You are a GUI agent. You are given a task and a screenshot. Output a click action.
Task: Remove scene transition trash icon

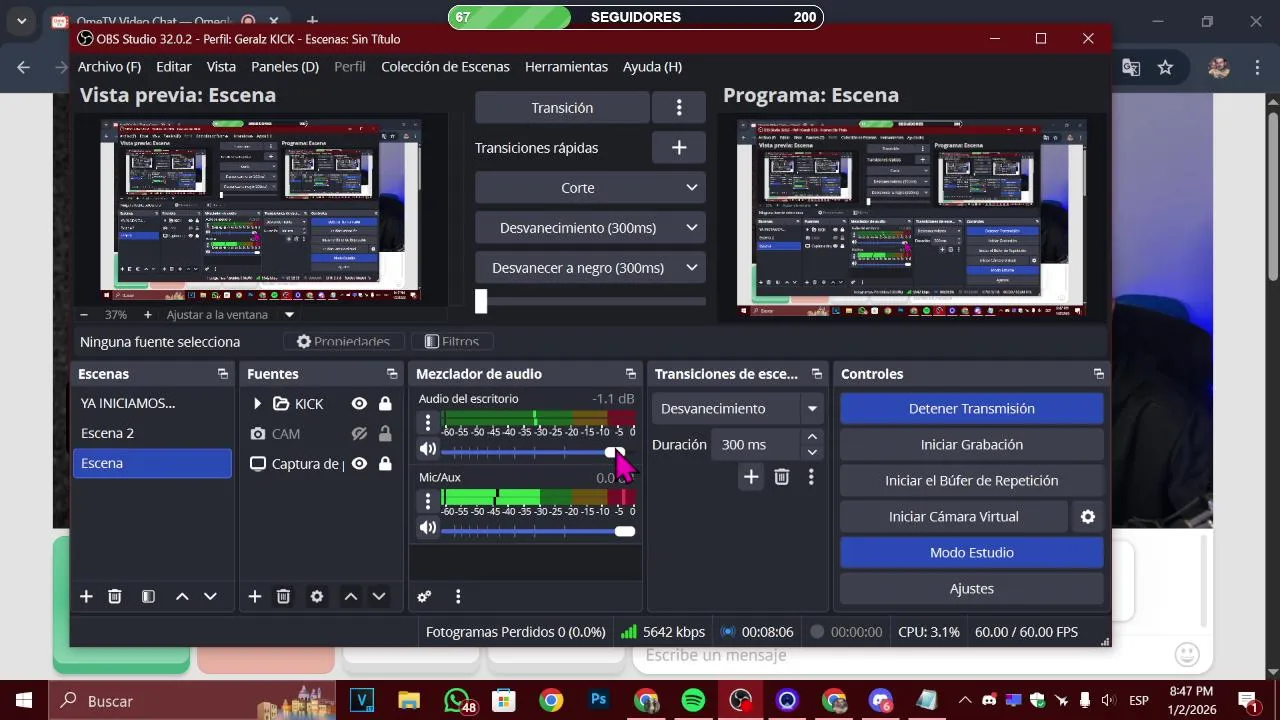pyautogui.click(x=782, y=477)
